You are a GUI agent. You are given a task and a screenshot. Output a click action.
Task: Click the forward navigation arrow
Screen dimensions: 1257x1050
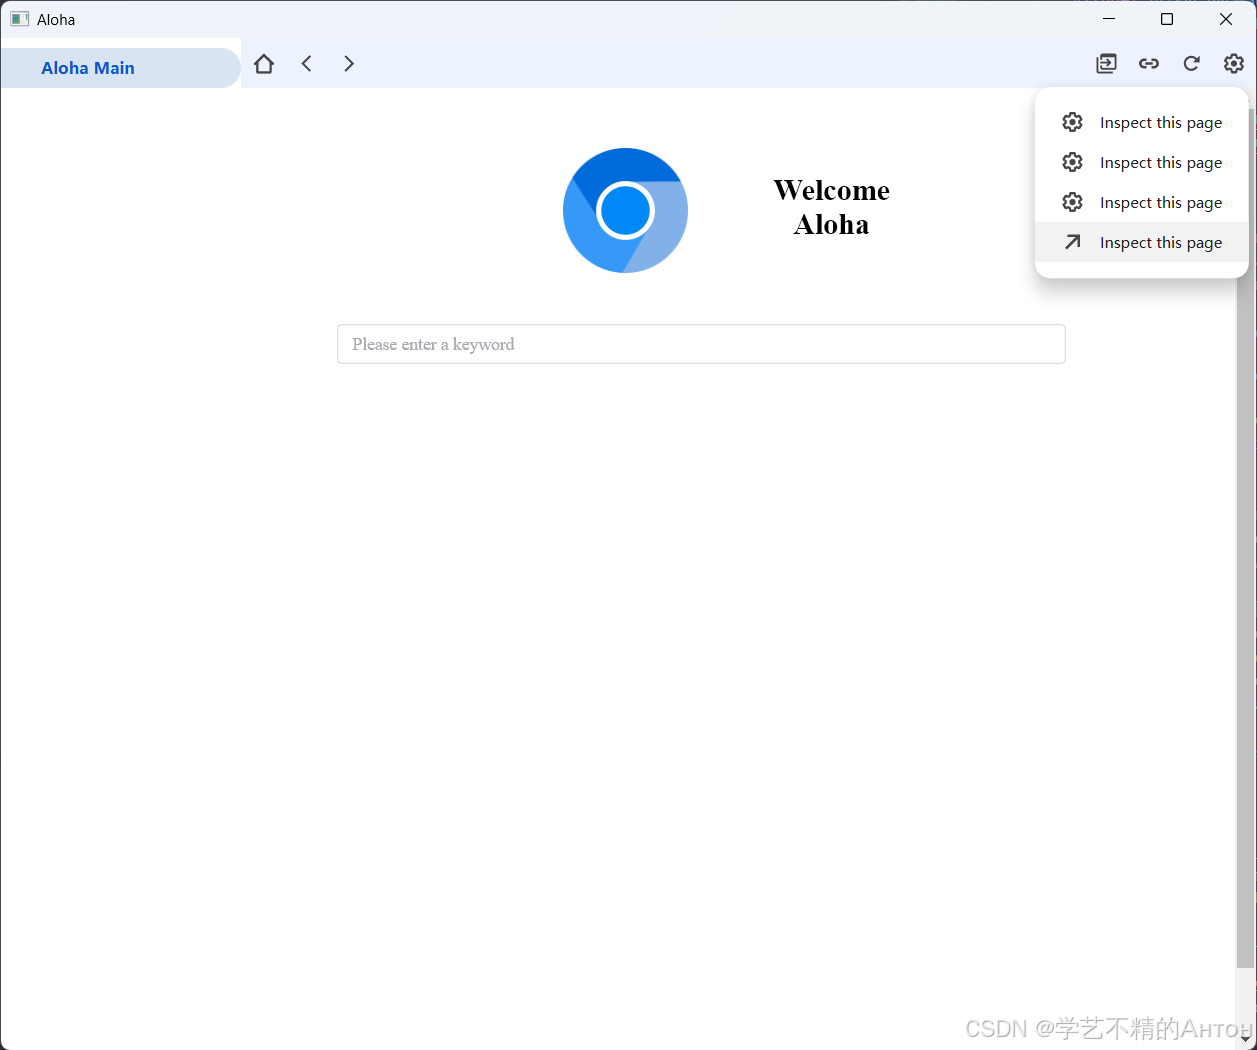coord(348,63)
